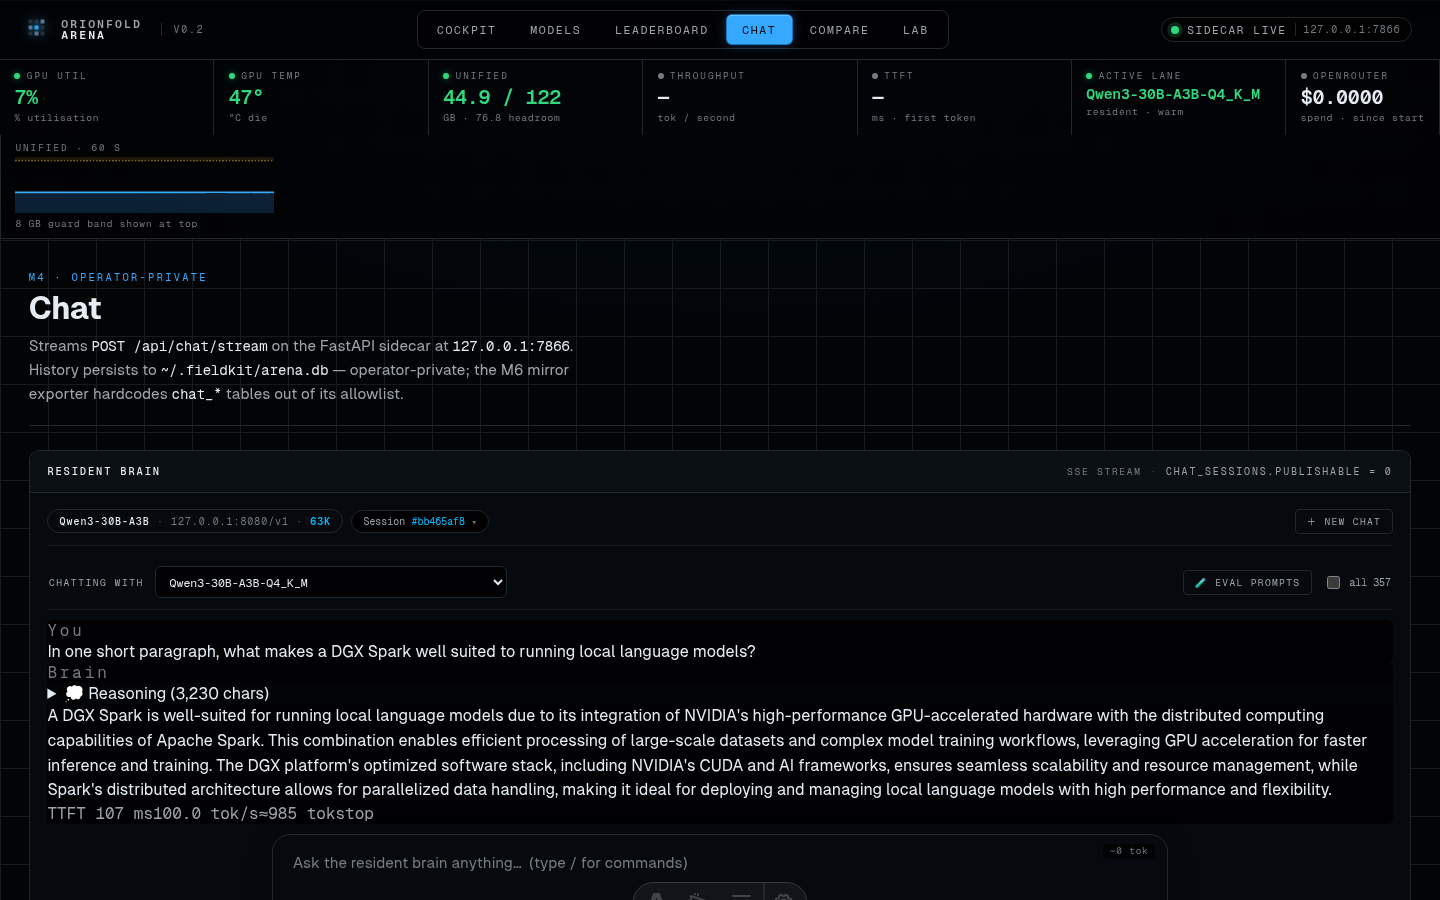The height and width of the screenshot is (900, 1440).
Task: Click the 127.0.0.1:7866 address text
Action: click(1351, 30)
